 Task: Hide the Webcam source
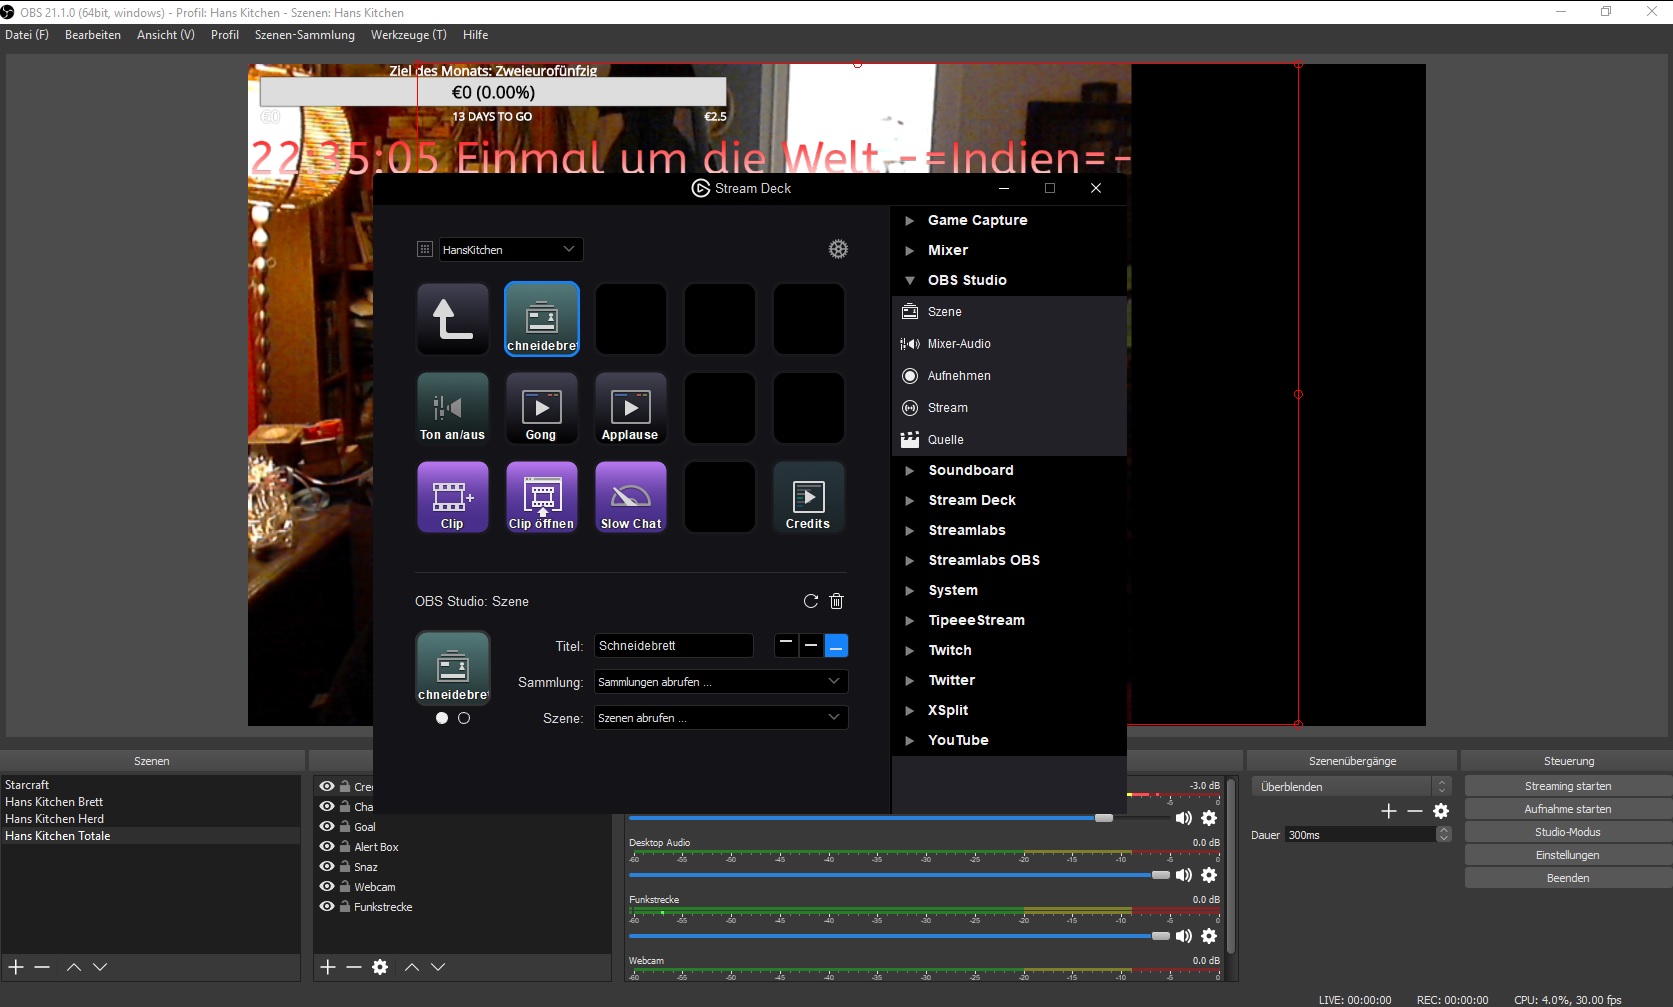(x=326, y=886)
